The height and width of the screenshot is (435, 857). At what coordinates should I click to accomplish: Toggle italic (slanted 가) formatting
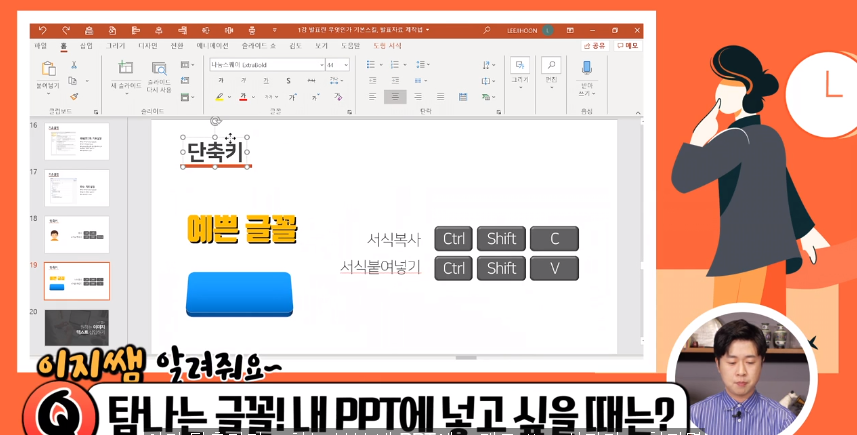(x=243, y=81)
